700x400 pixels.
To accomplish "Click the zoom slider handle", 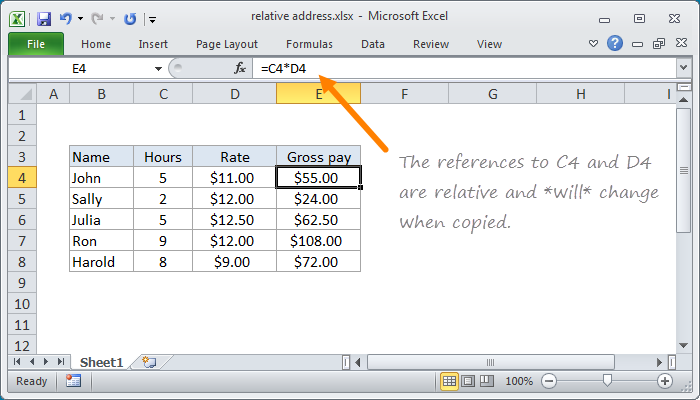I will coord(606,381).
